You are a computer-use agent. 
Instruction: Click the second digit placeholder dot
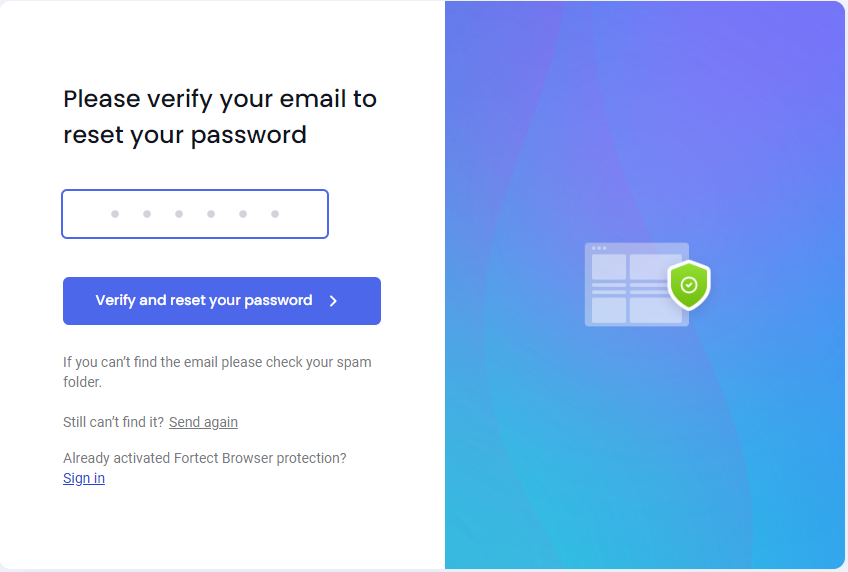(147, 214)
